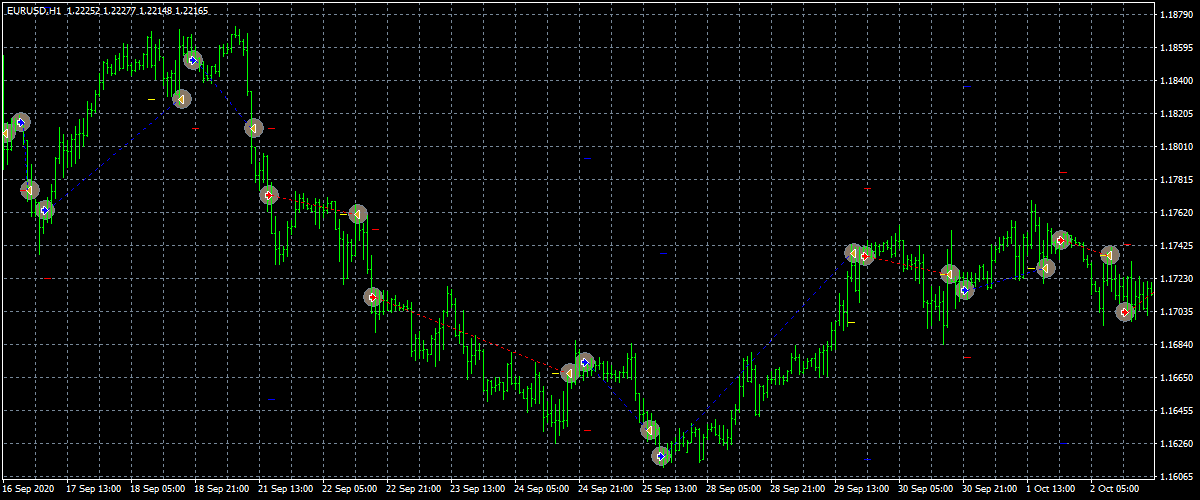Click the 25 Sep 13:00 time label

(x=669, y=490)
